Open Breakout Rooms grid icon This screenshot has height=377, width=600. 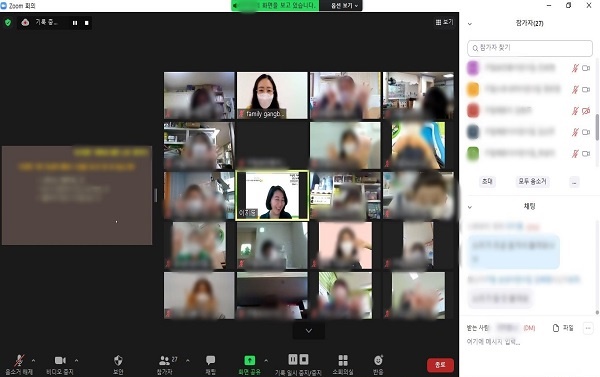pos(343,360)
